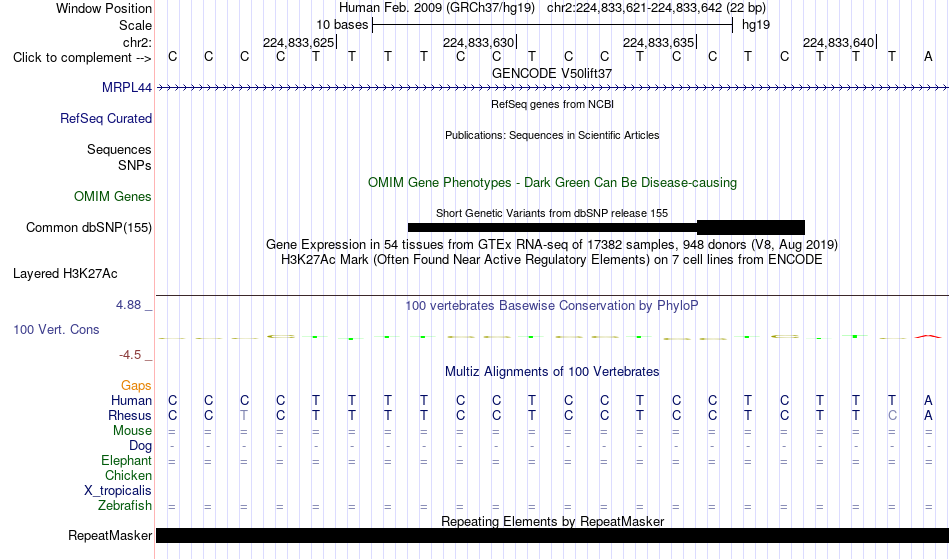Click the OMIM Gene Phenotypes title
The height and width of the screenshot is (559, 950).
coord(553,182)
